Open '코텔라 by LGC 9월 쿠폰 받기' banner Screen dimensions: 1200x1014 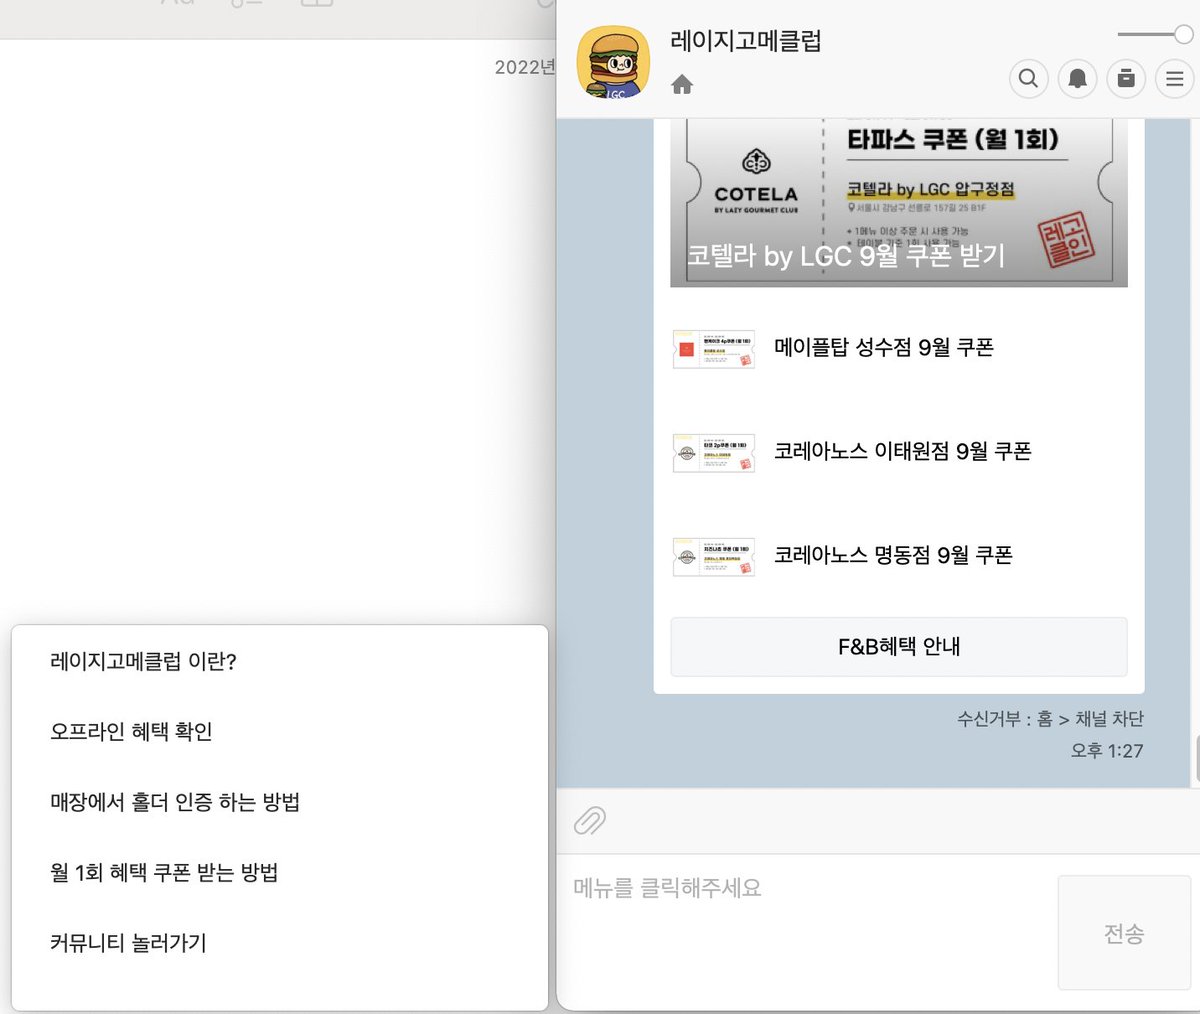pos(899,203)
